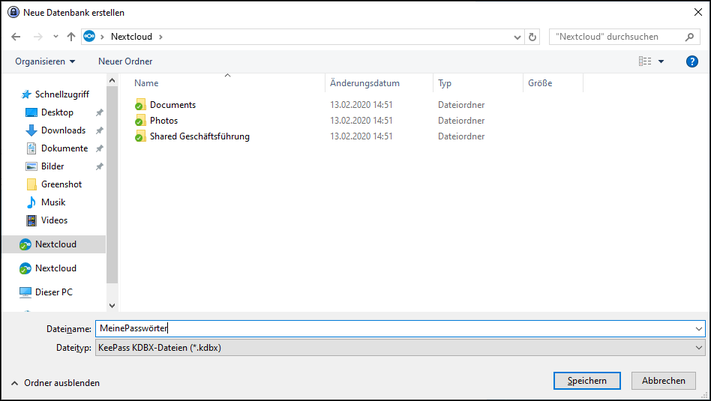This screenshot has height=401, width=711.
Task: Select the Photos folder icon
Action: coord(140,121)
